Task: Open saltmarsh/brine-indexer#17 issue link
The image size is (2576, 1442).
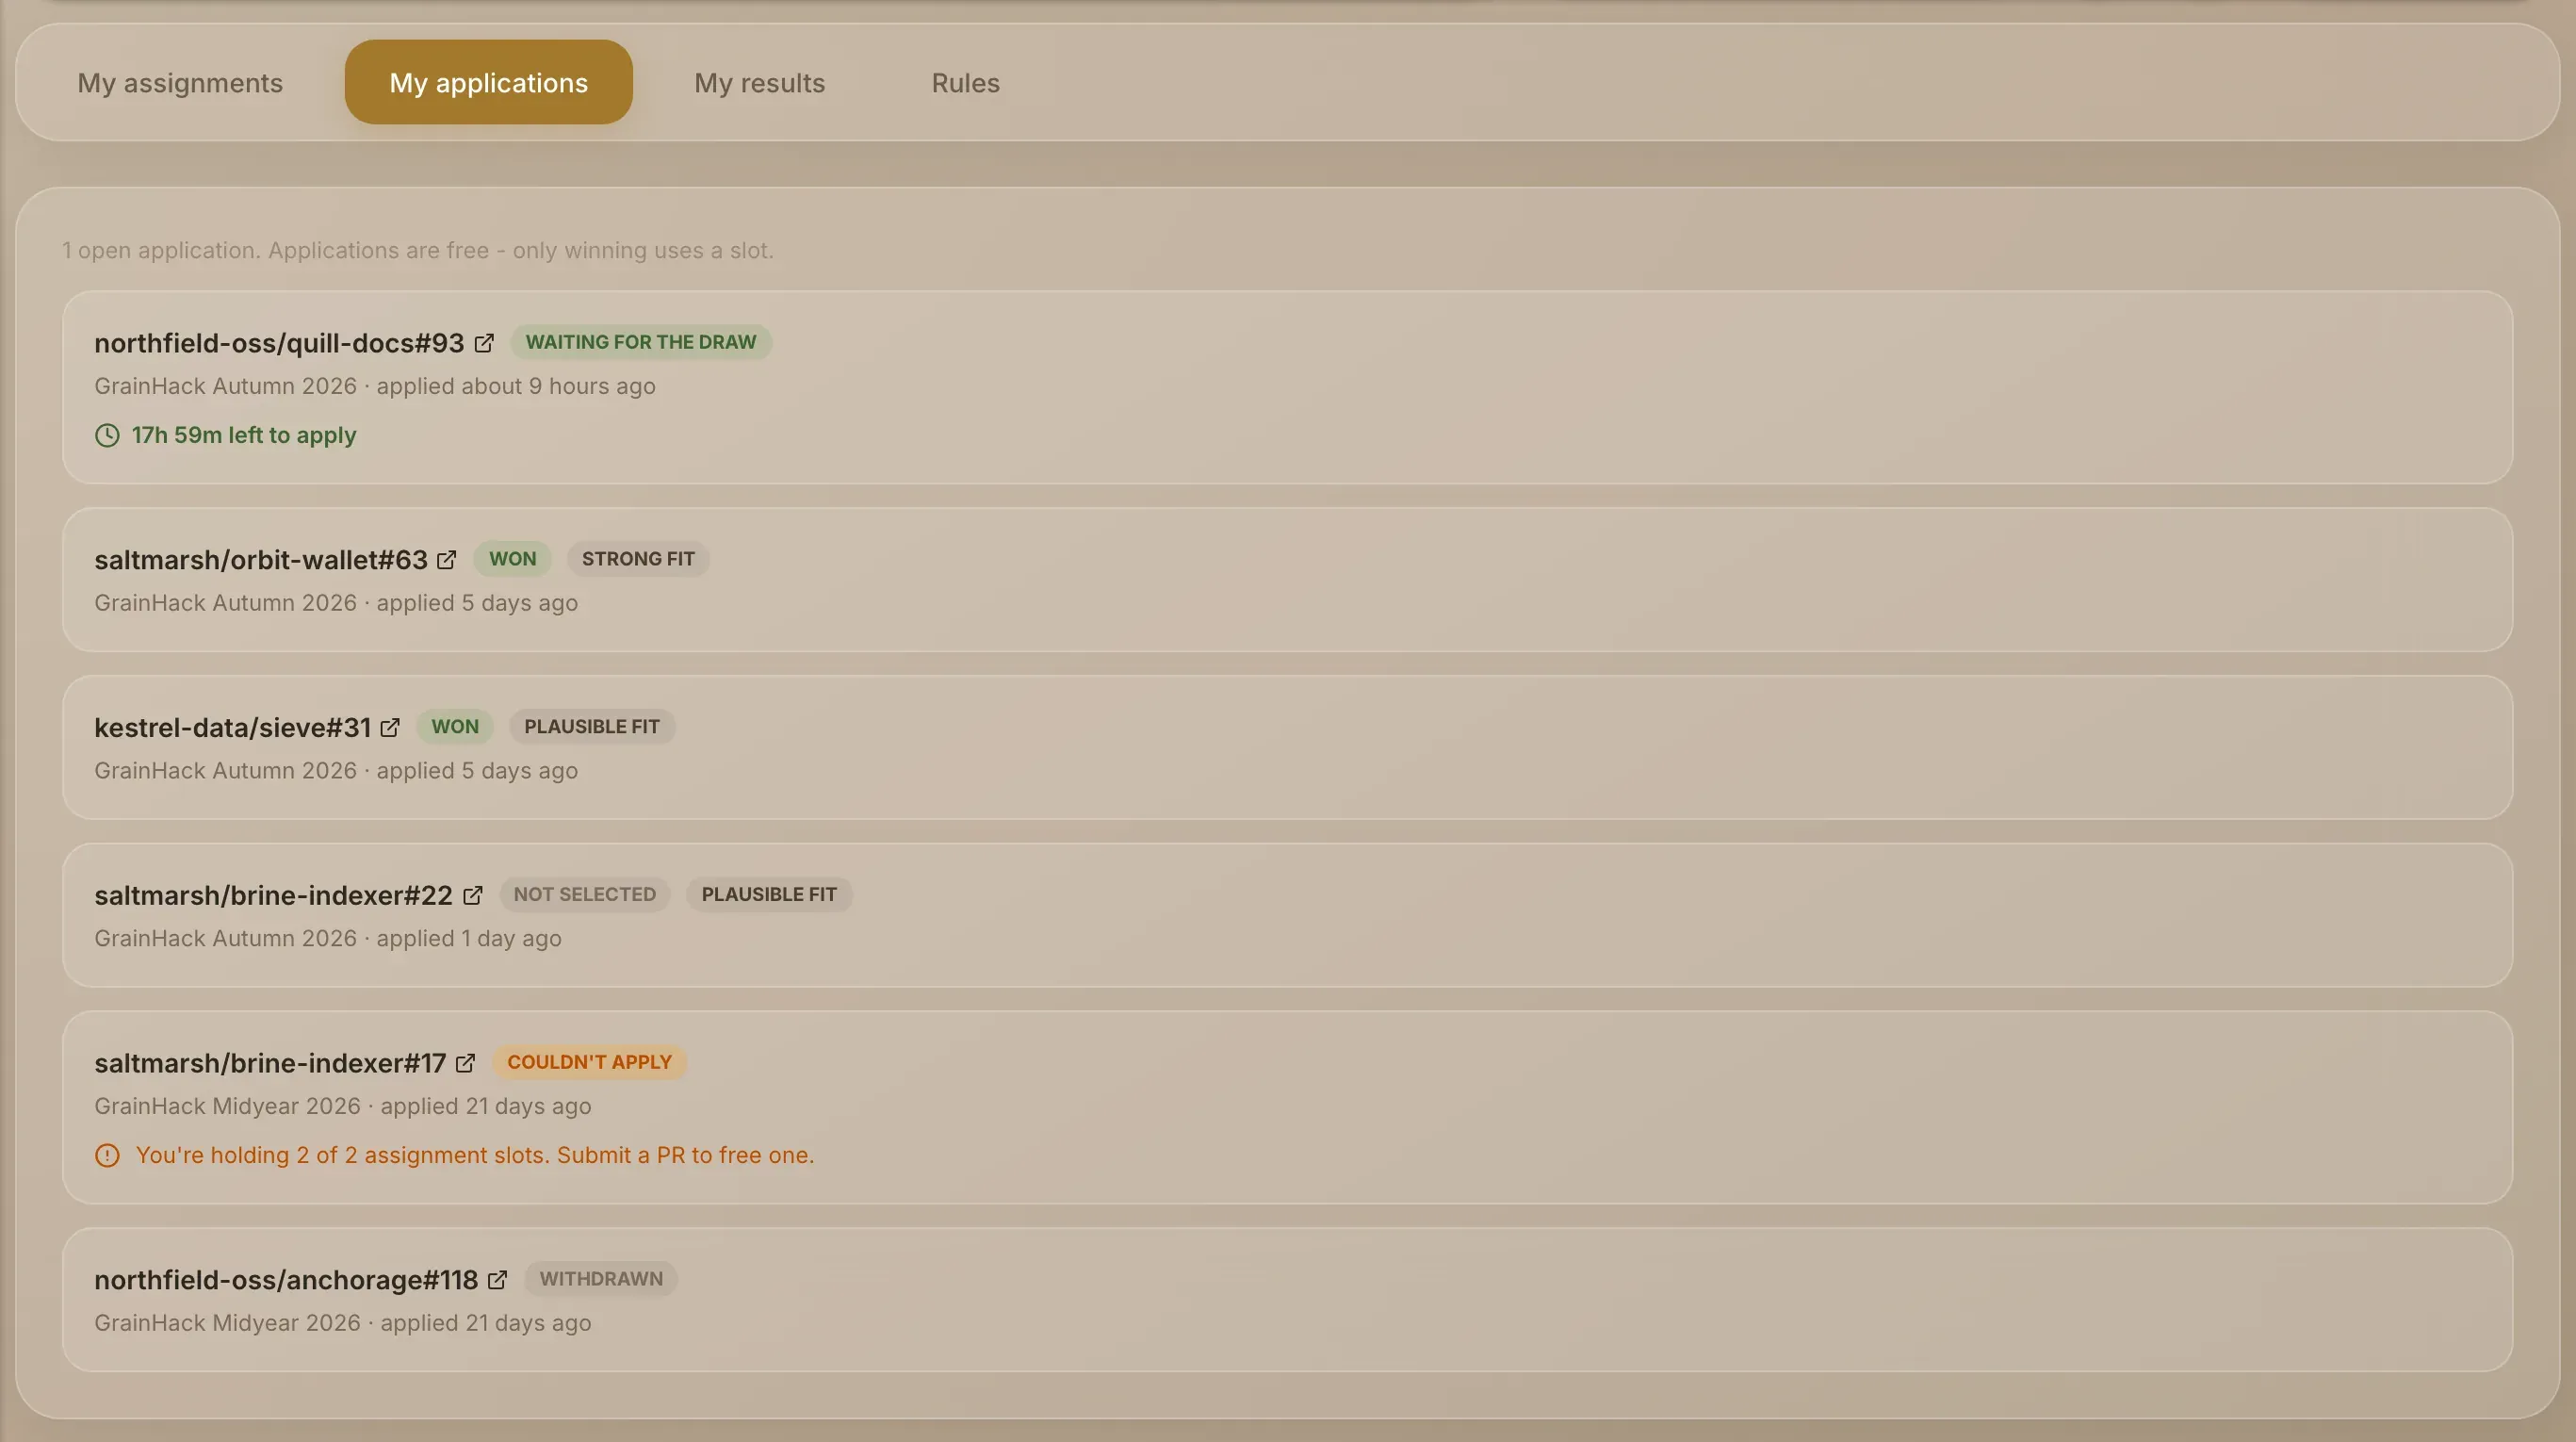Action: [x=270, y=1063]
